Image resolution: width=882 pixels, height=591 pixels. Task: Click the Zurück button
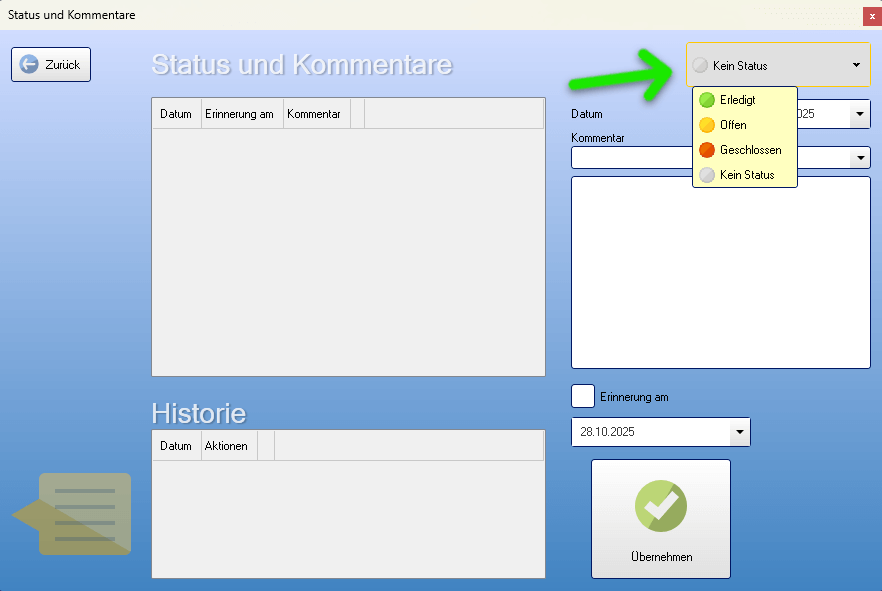coord(50,64)
